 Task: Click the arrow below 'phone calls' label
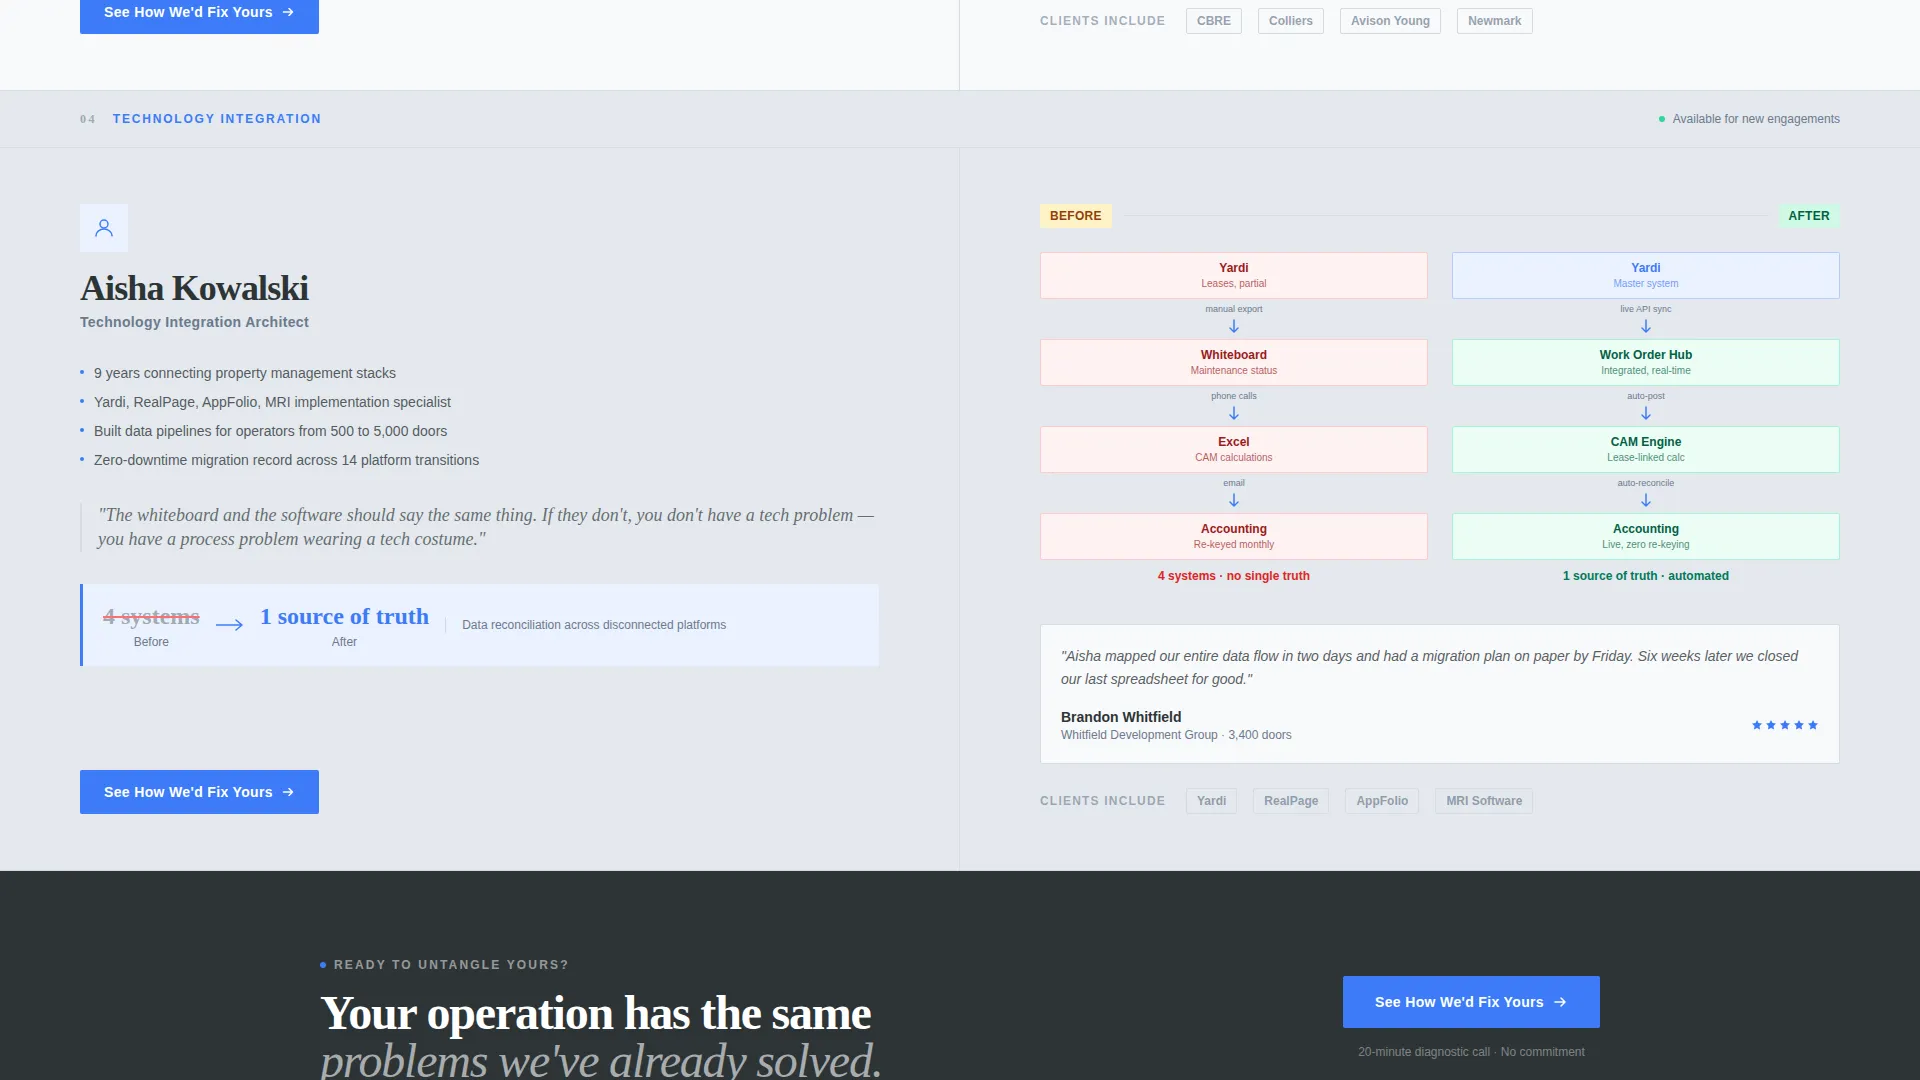point(1234,414)
